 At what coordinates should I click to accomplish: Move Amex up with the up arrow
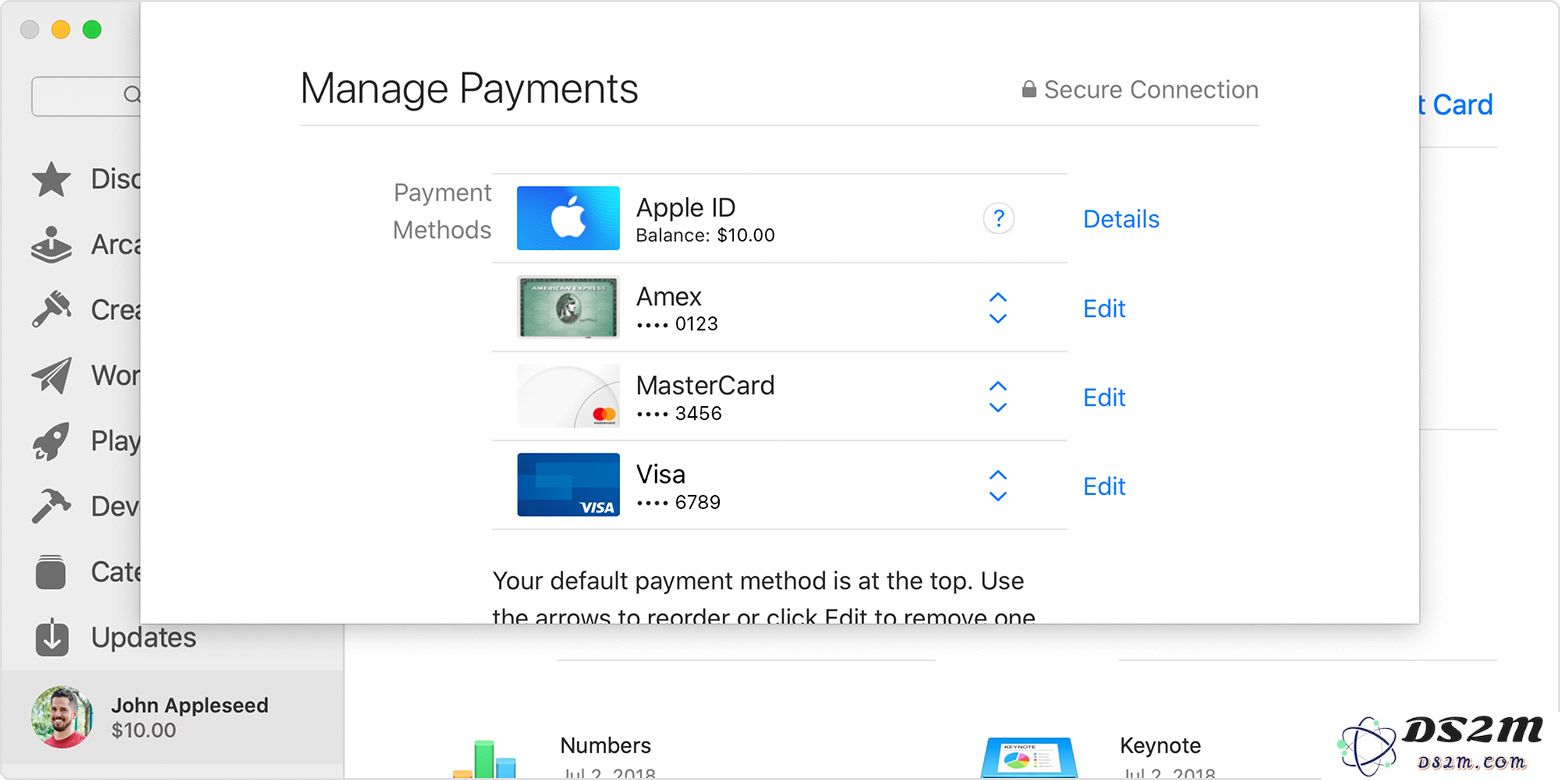point(997,297)
